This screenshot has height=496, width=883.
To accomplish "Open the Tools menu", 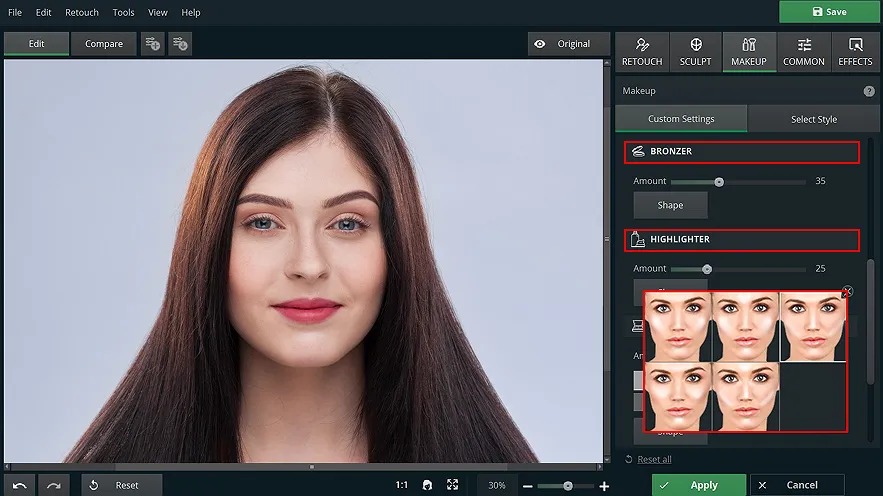I will [123, 12].
